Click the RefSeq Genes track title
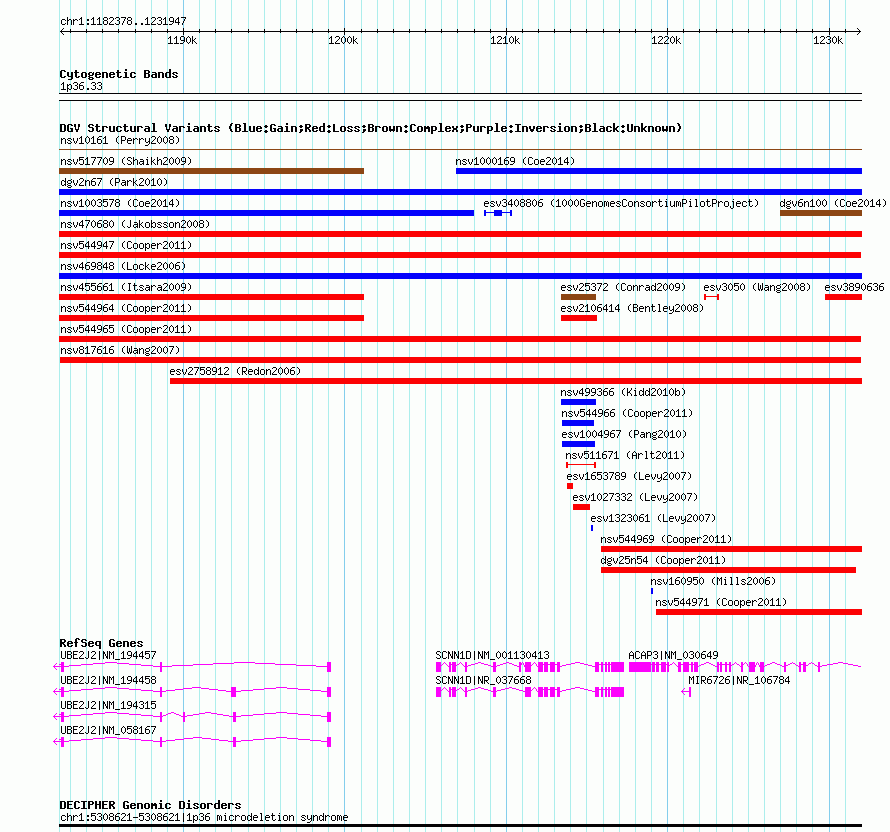890x832 pixels. pyautogui.click(x=101, y=643)
